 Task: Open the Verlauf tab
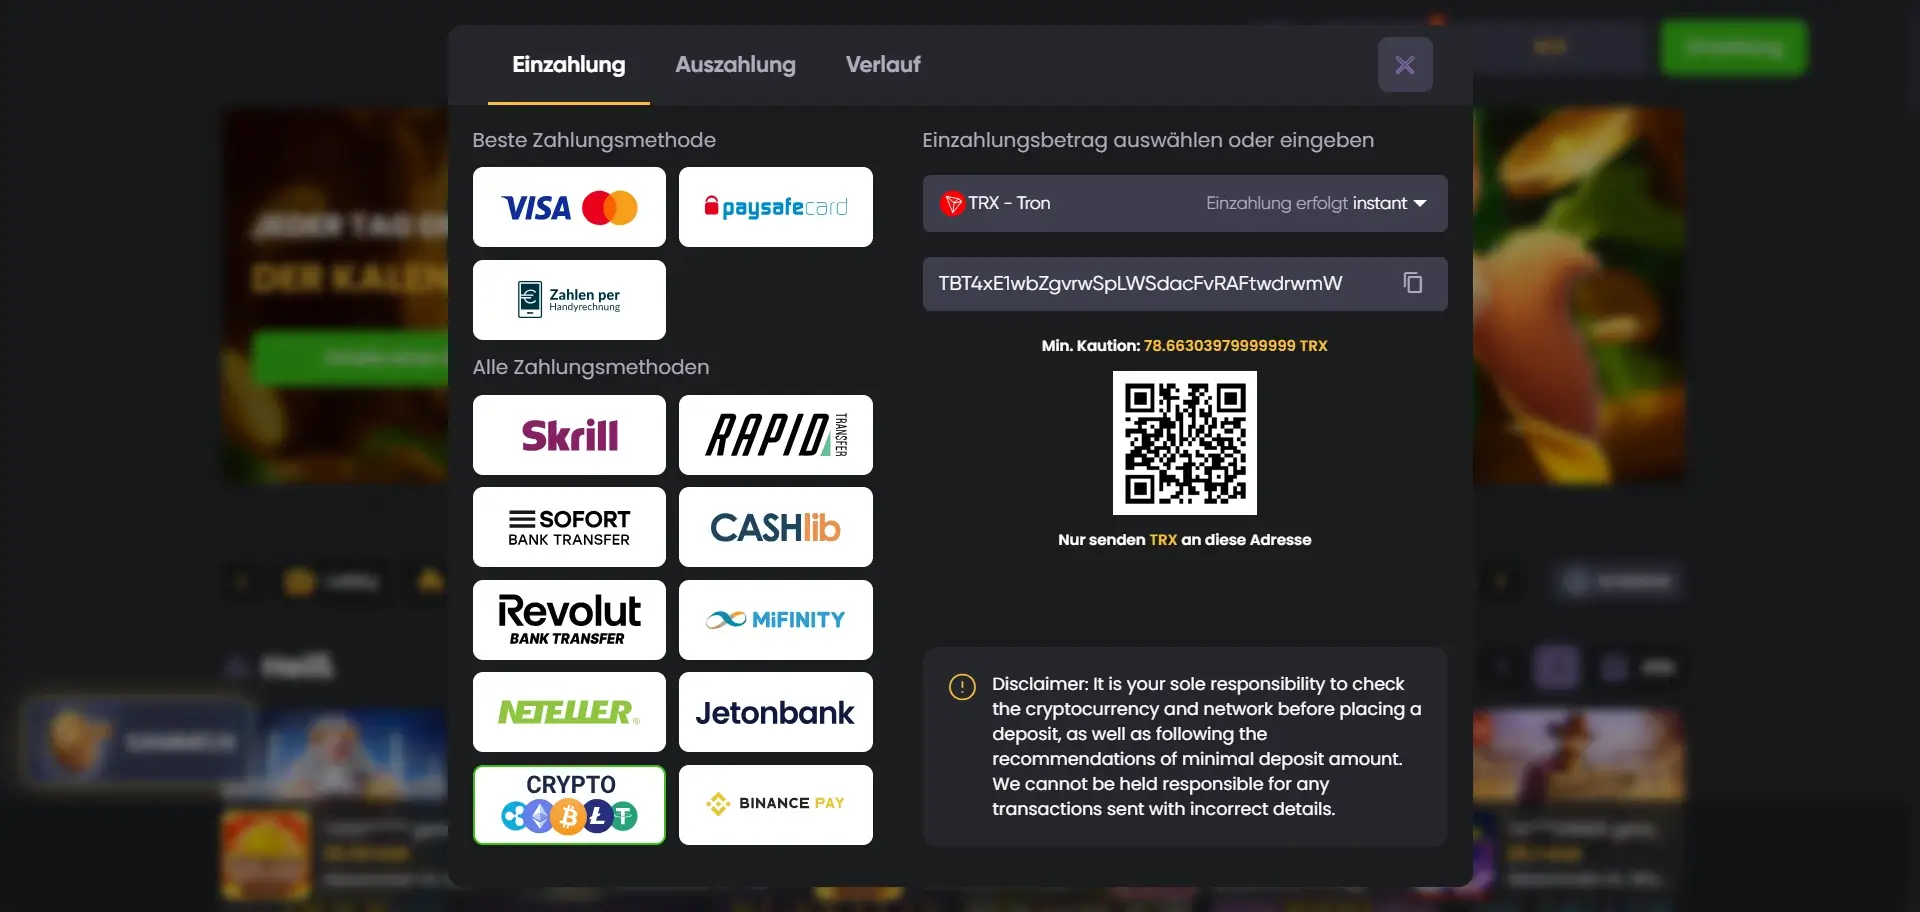pos(883,64)
